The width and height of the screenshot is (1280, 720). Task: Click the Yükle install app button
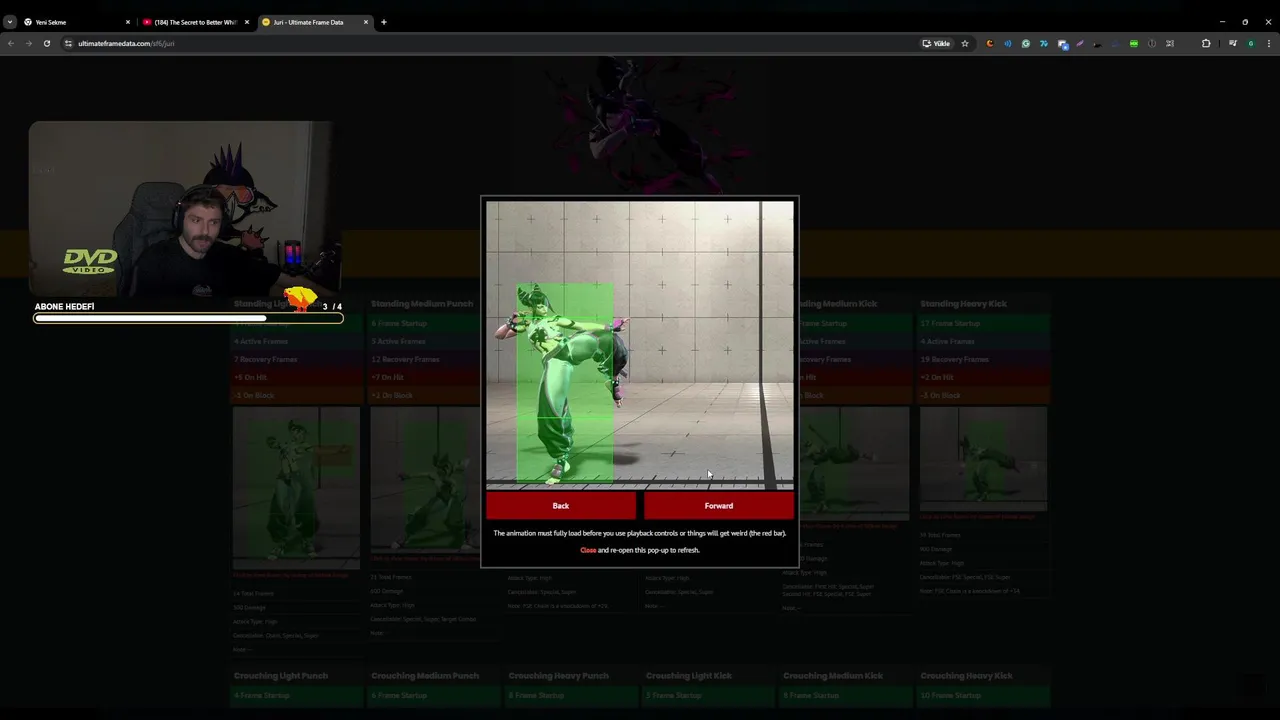coord(937,43)
